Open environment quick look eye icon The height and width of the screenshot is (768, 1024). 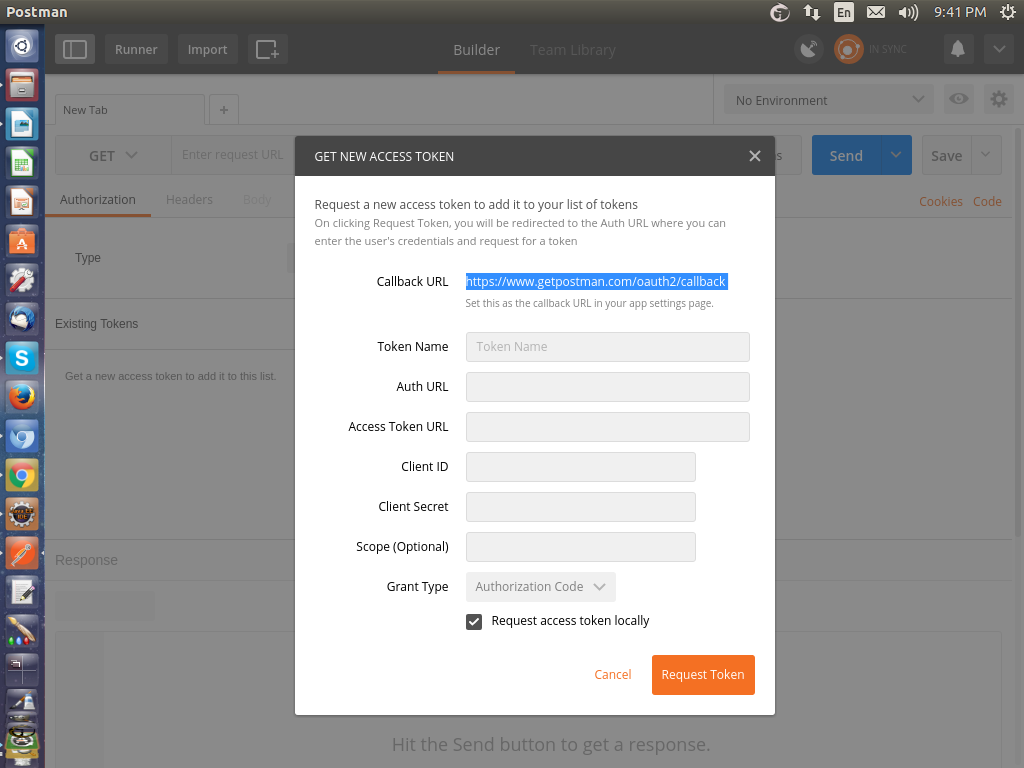[959, 99]
